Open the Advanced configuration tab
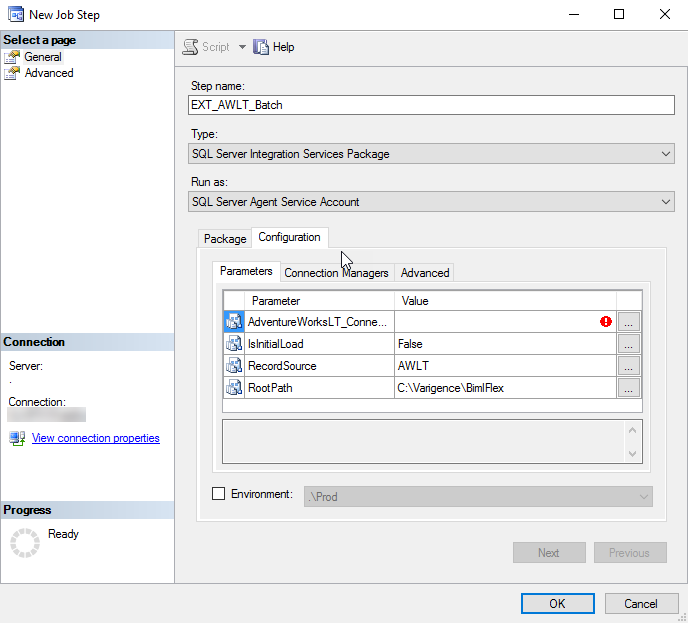 (x=425, y=273)
